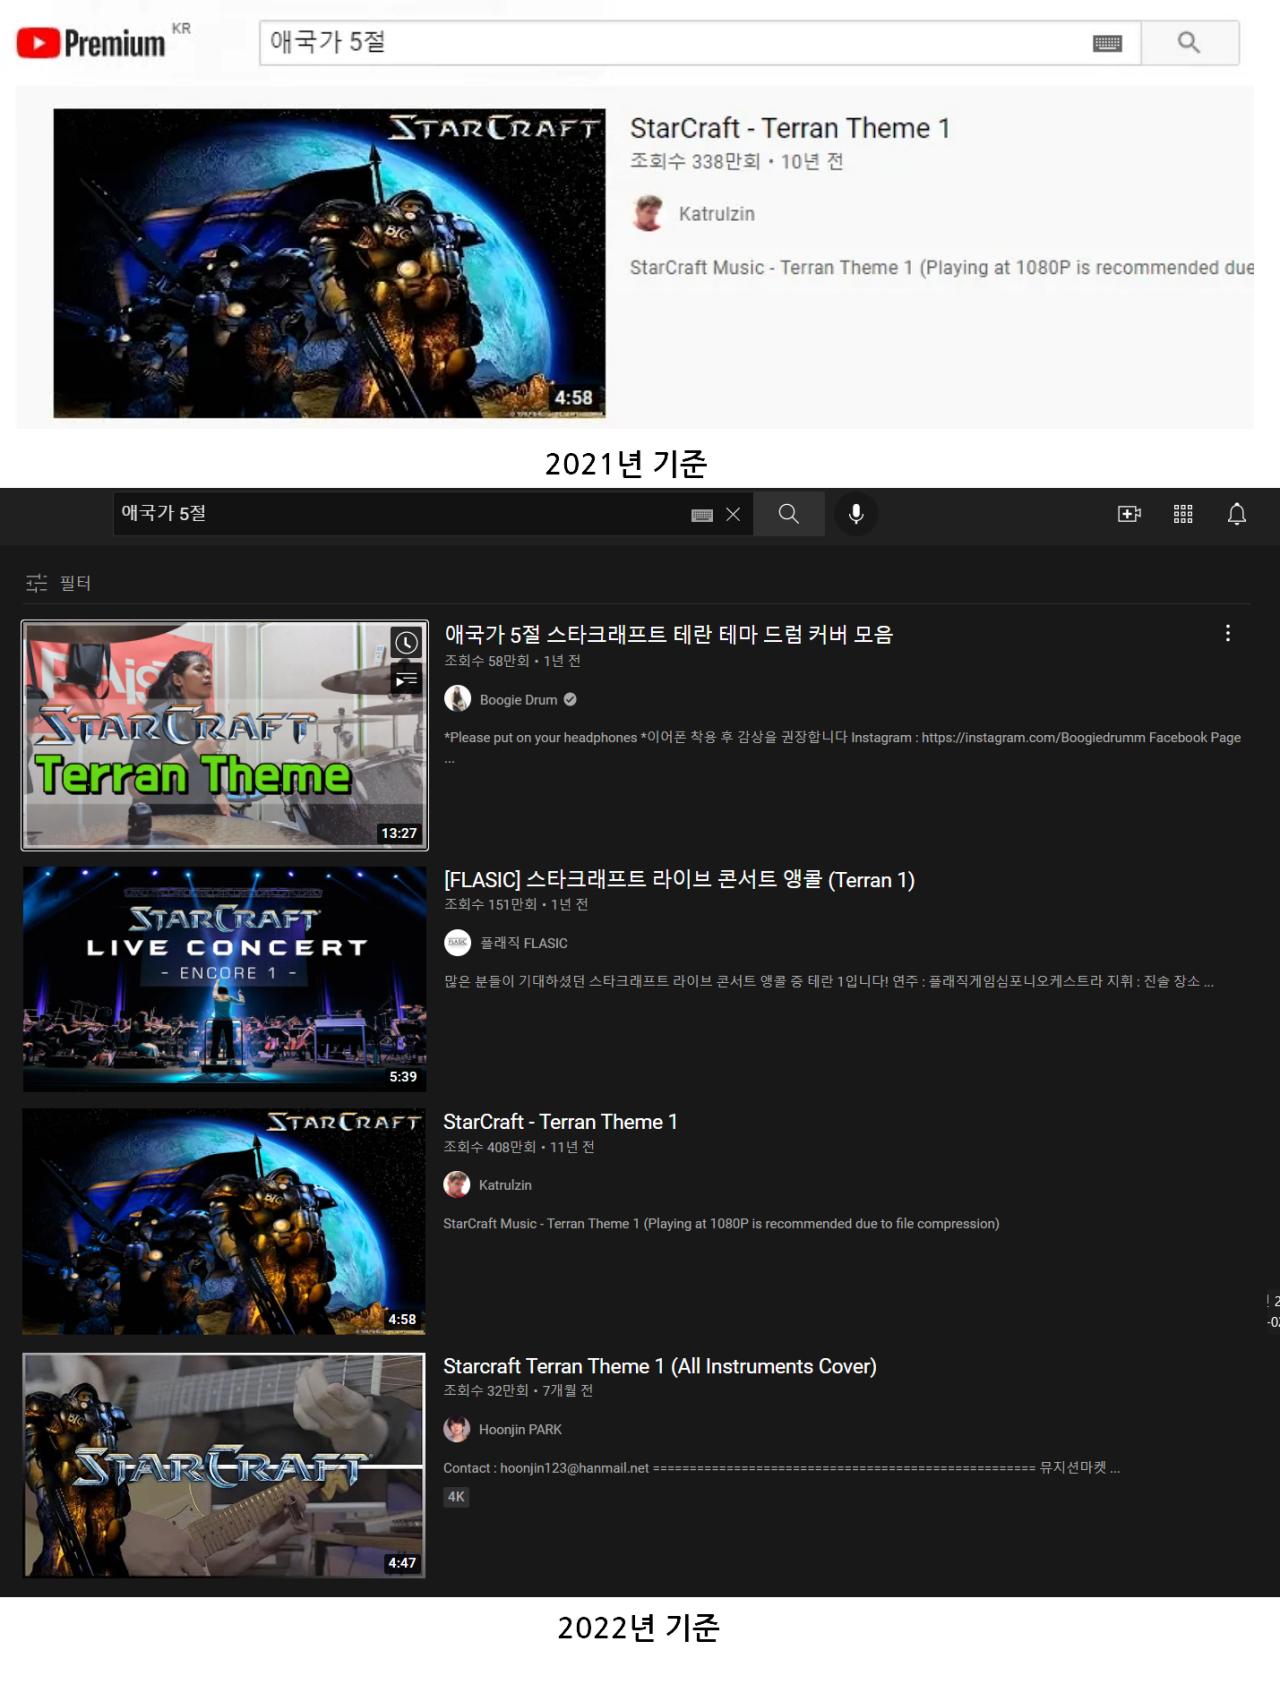Open the StarCraft Live Concert Encore thumbnail

(x=225, y=979)
